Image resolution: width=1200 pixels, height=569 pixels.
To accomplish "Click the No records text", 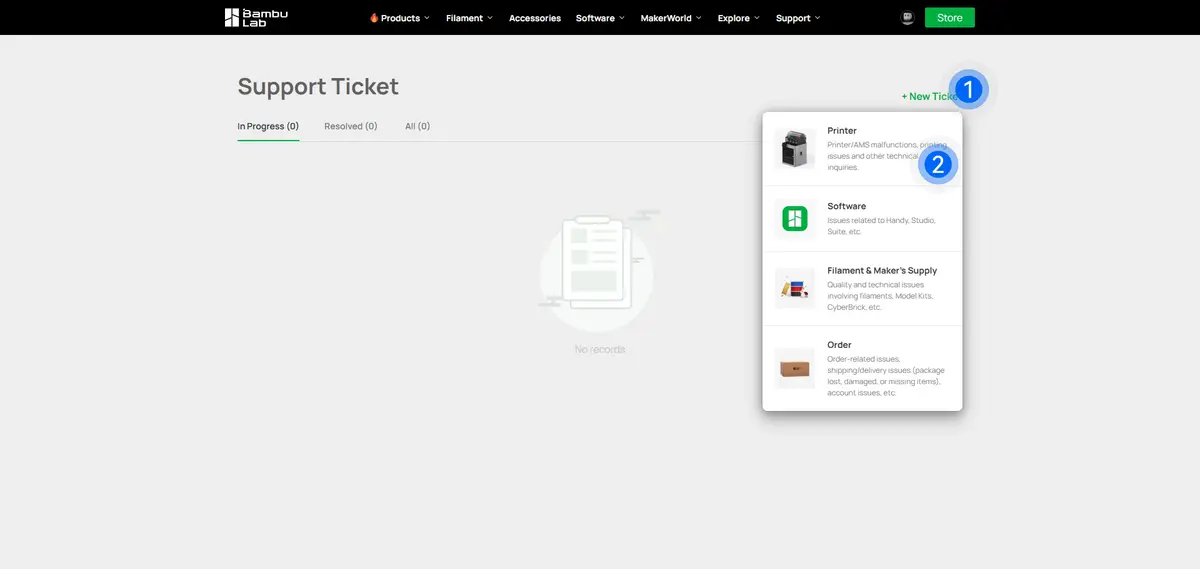I will 600,349.
